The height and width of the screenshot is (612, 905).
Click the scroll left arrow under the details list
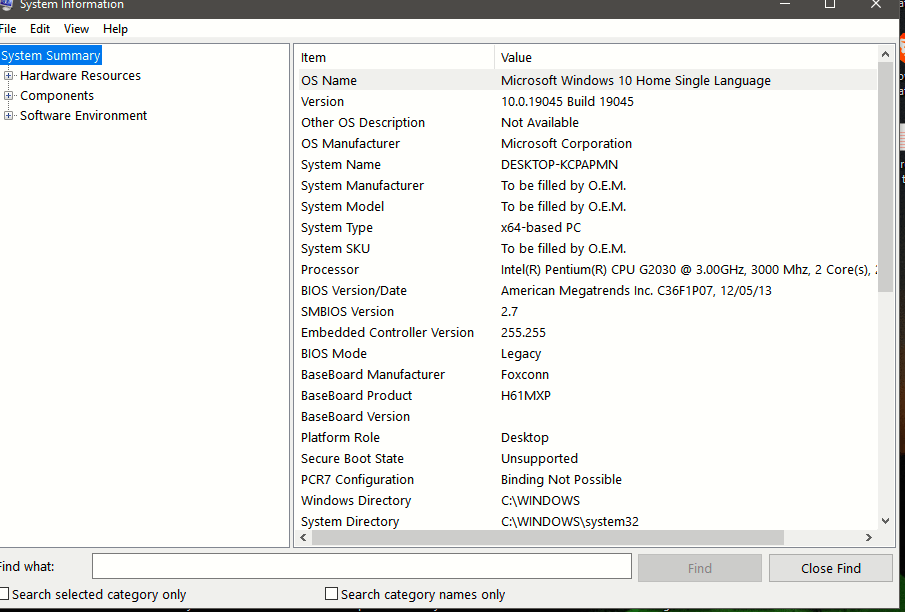[x=304, y=538]
